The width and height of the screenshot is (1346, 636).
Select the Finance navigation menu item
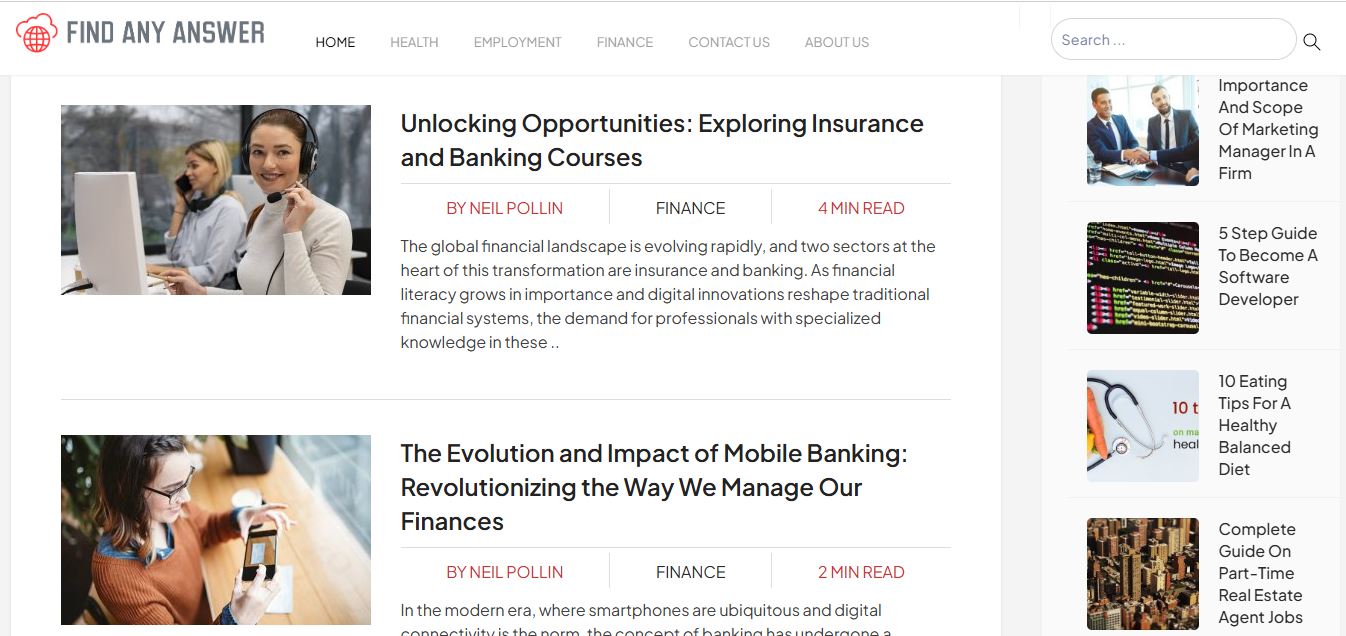point(624,42)
